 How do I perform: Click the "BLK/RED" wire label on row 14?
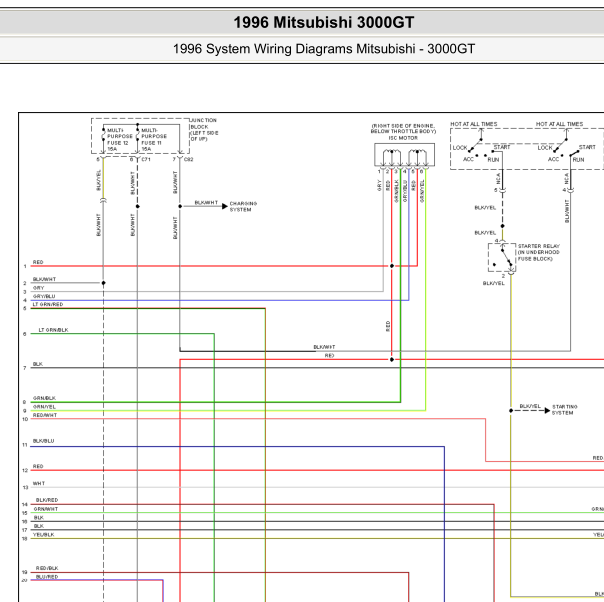point(47,500)
